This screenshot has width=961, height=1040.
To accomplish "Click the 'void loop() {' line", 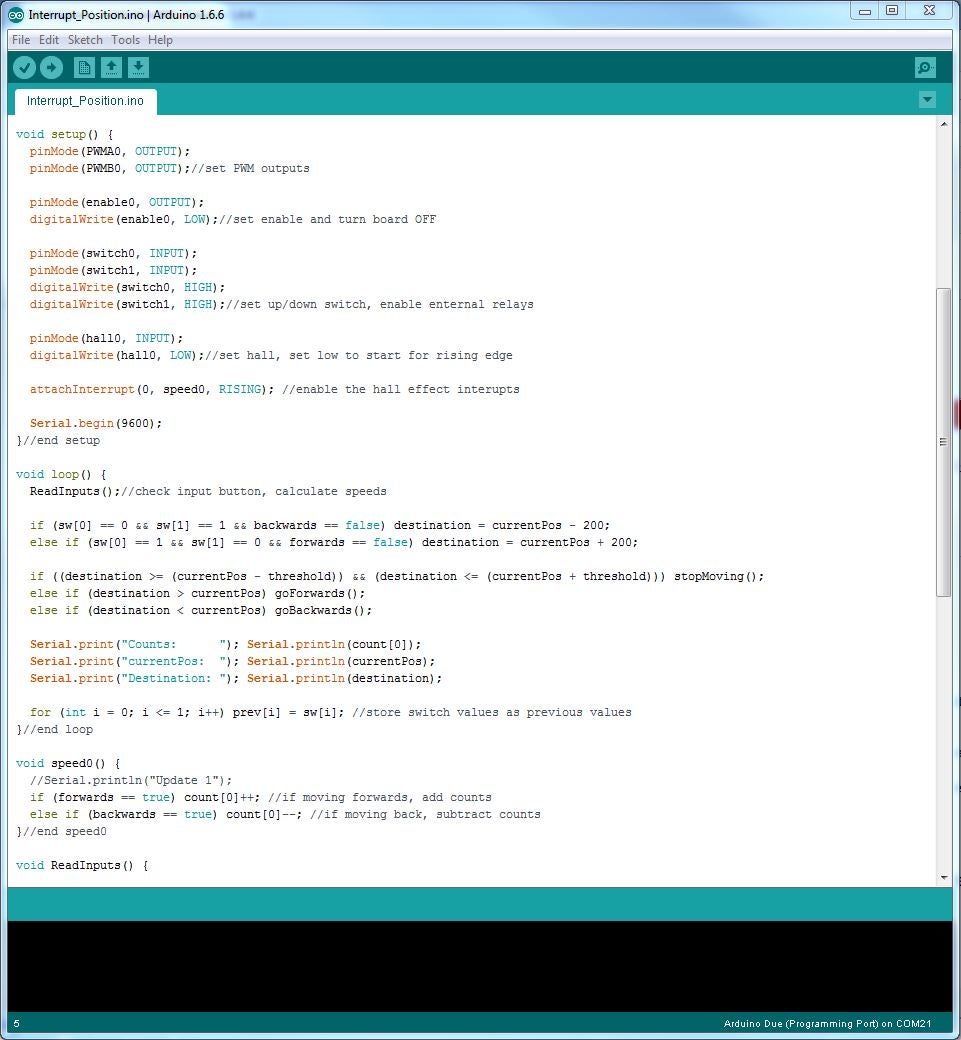I will pos(61,474).
